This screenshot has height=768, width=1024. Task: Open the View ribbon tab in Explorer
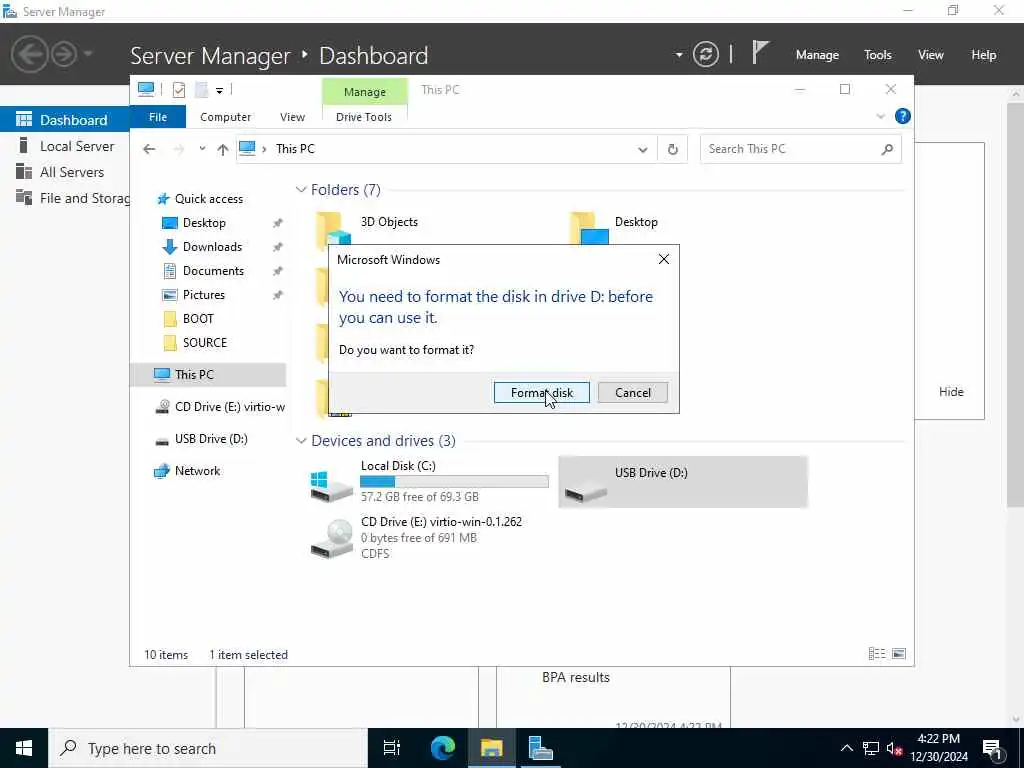(293, 117)
